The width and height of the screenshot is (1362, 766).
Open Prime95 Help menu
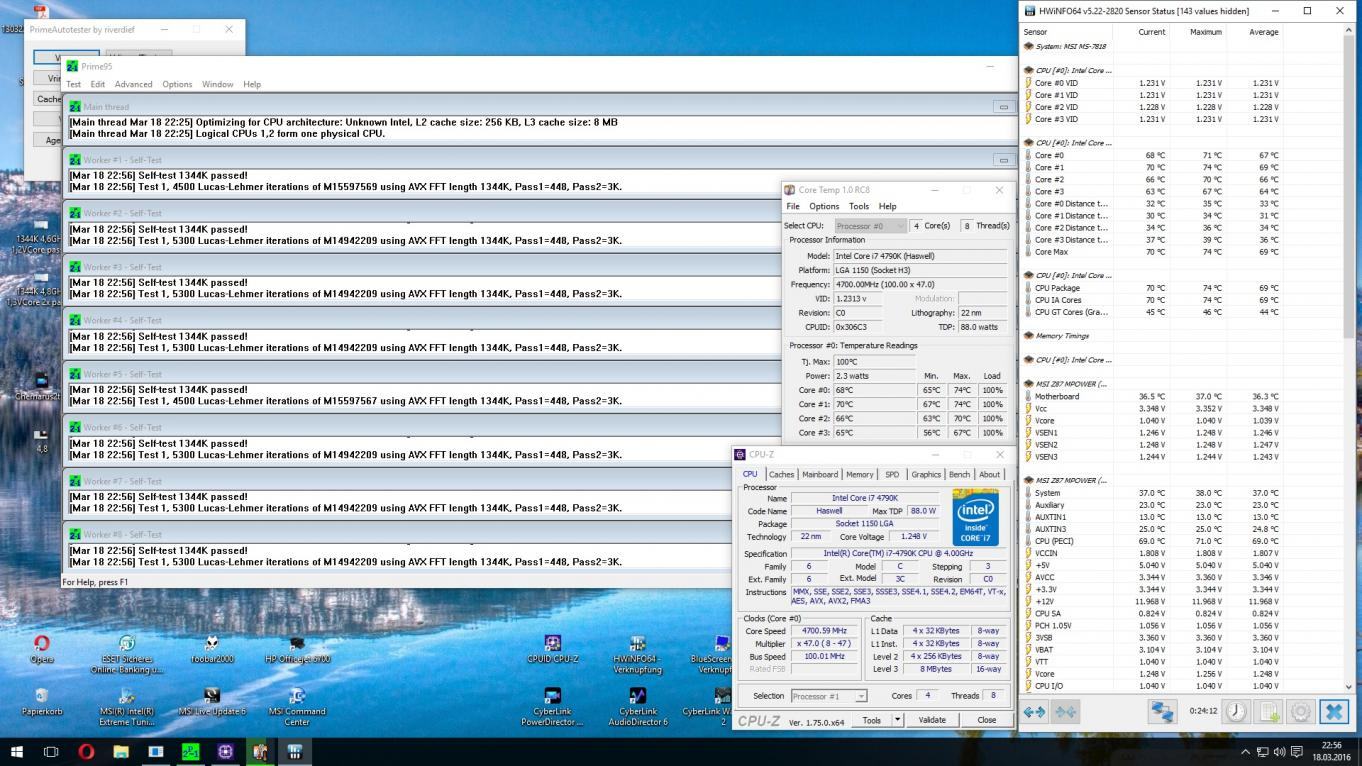click(252, 84)
